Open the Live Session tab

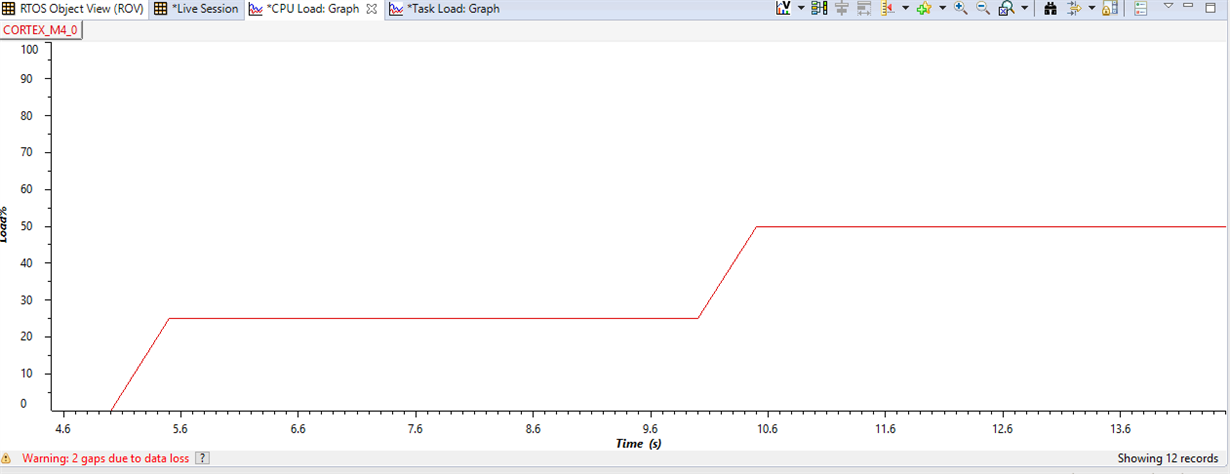pyautogui.click(x=197, y=8)
